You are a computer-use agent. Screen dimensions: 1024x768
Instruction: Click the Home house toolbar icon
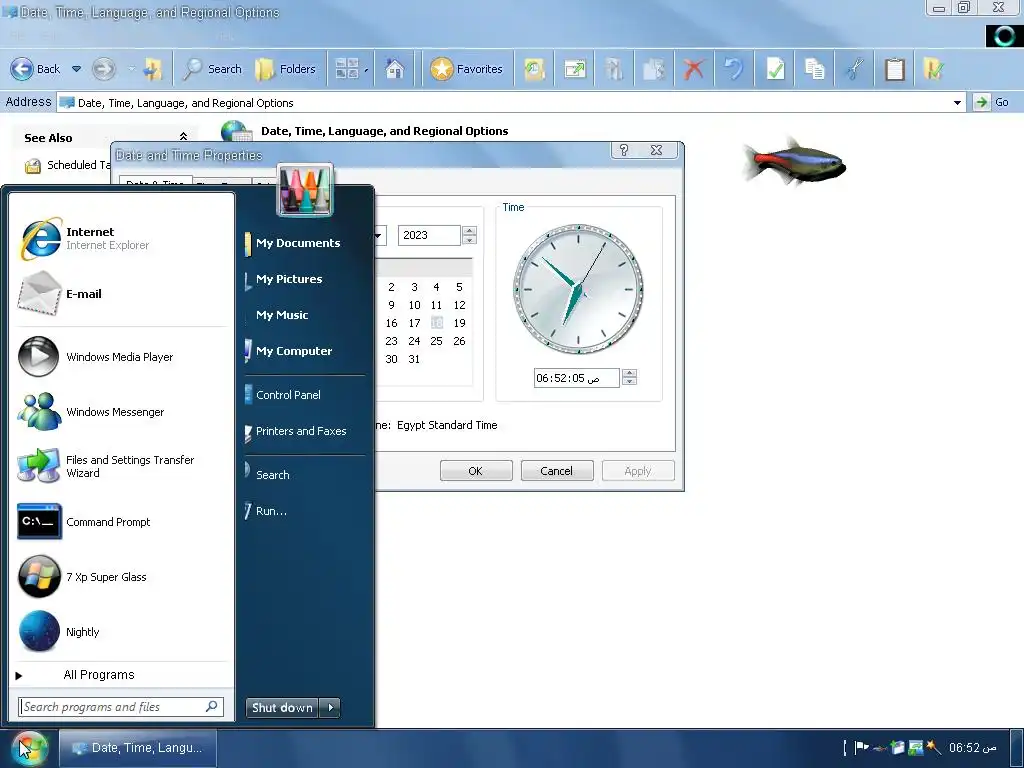point(394,69)
